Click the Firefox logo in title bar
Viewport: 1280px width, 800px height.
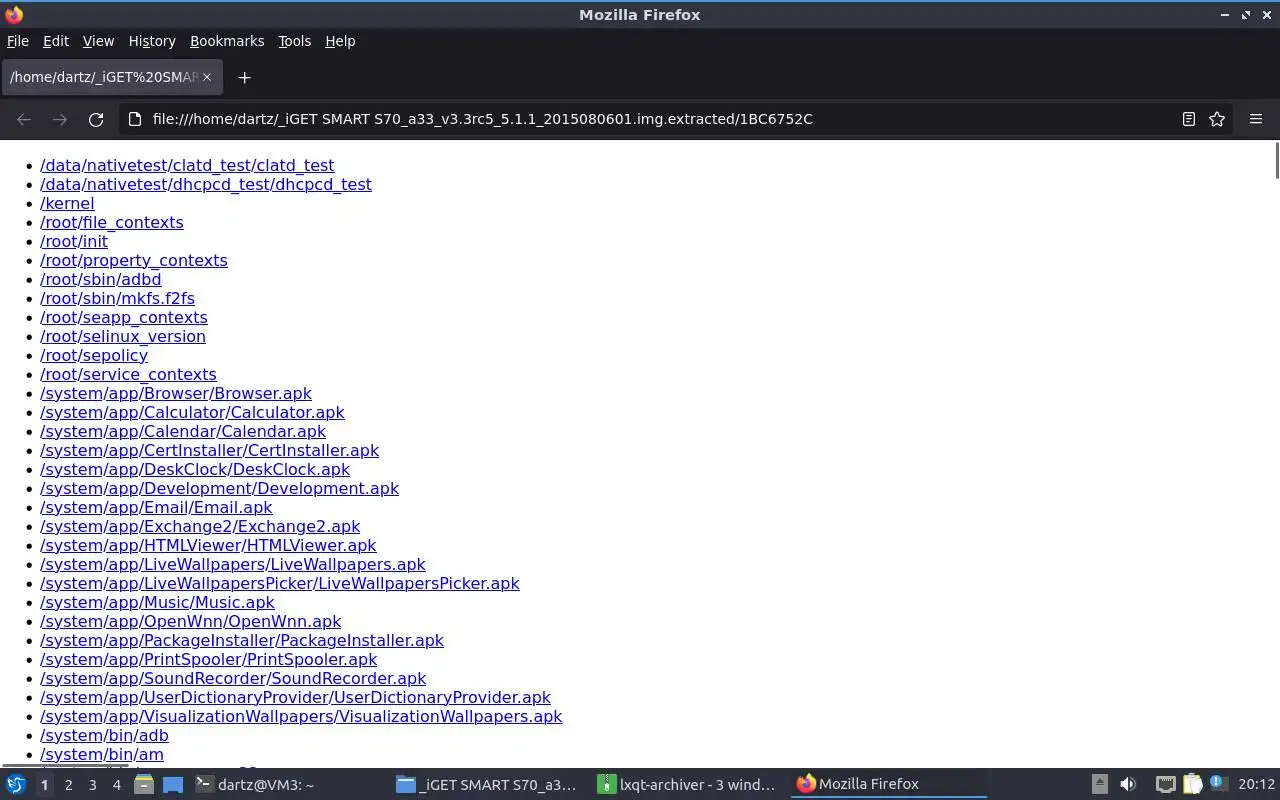tap(14, 14)
